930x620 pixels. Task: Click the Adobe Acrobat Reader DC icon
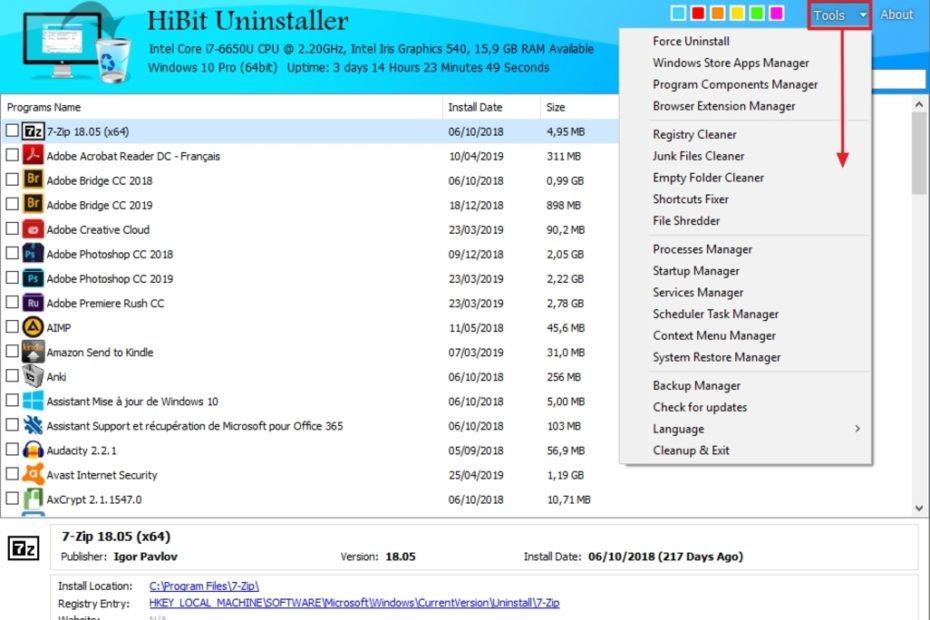click(x=33, y=155)
